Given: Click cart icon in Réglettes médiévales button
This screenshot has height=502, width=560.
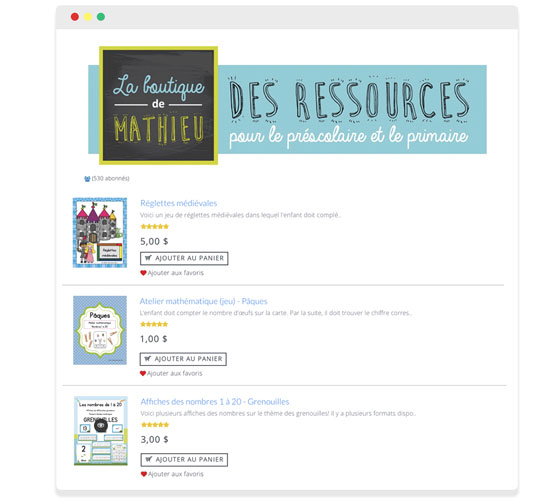Looking at the screenshot, I should point(149,258).
